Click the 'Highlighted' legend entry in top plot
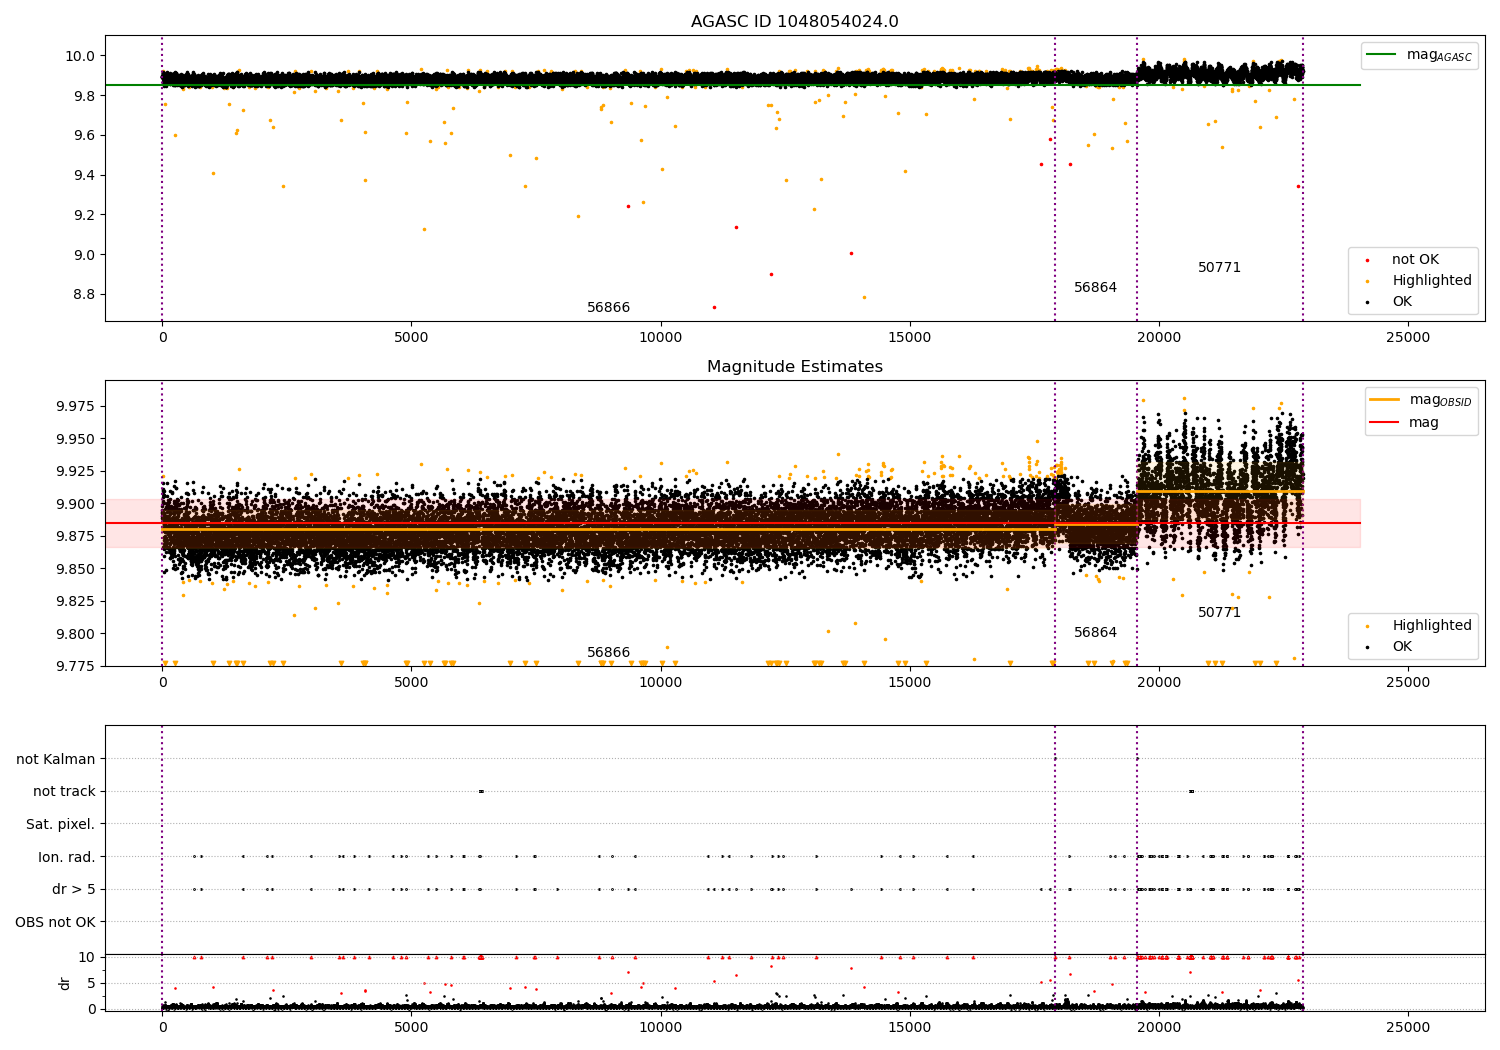The image size is (1500, 1050). point(1431,281)
